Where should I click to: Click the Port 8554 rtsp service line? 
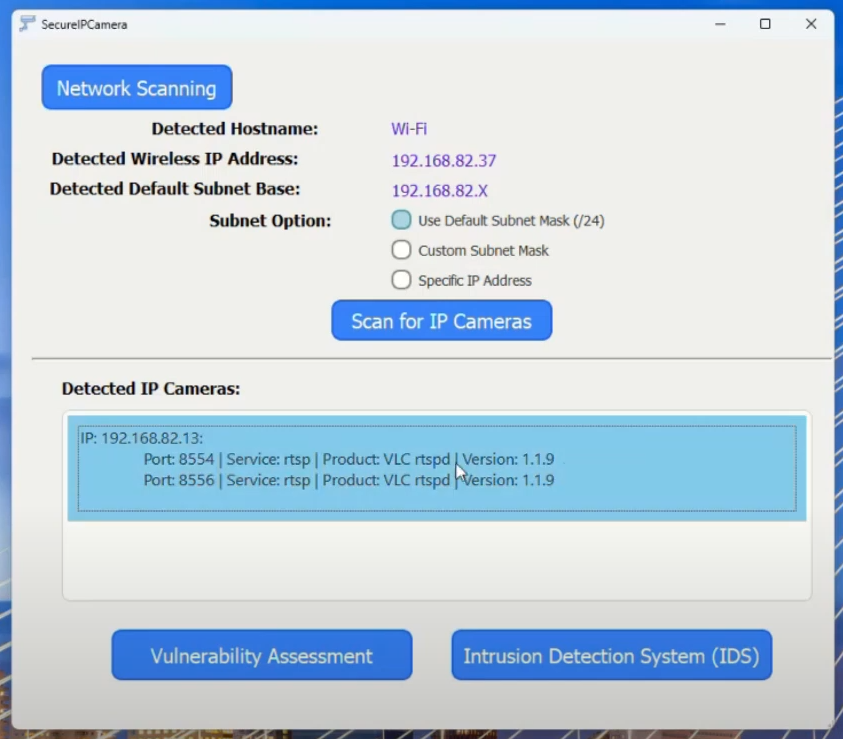[x=348, y=460]
